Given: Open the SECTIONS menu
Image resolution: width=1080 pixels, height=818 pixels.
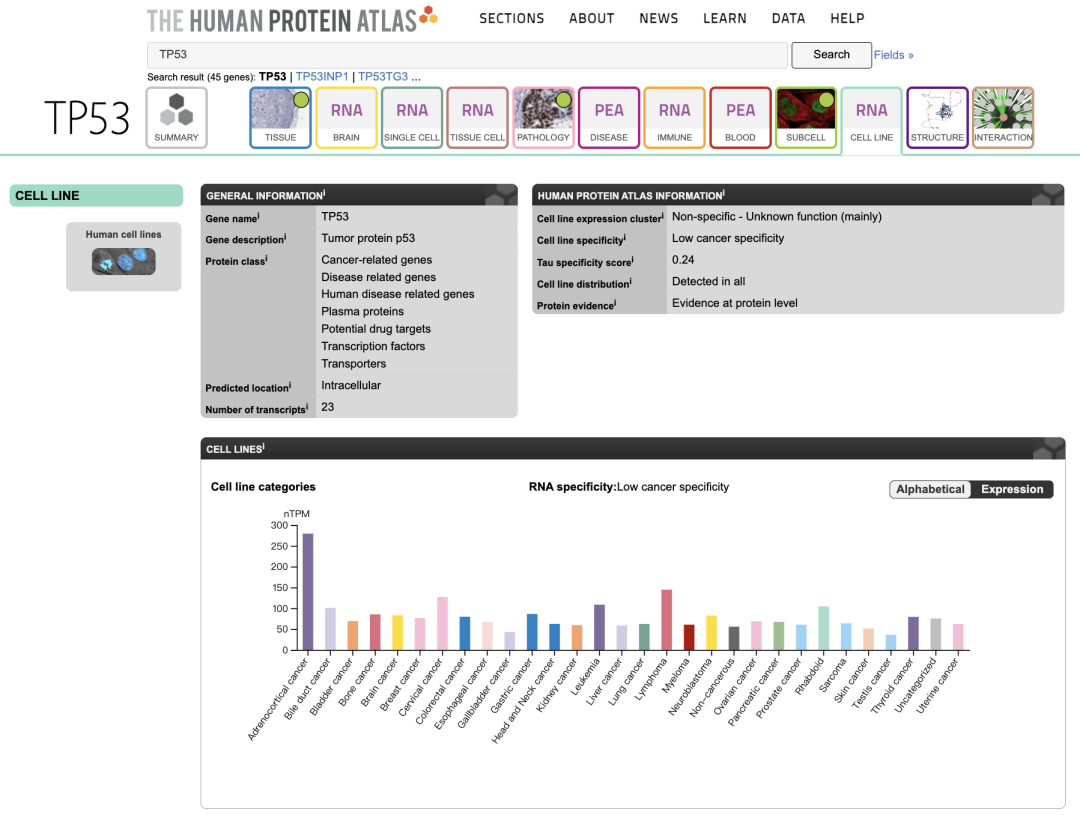Looking at the screenshot, I should click(512, 19).
